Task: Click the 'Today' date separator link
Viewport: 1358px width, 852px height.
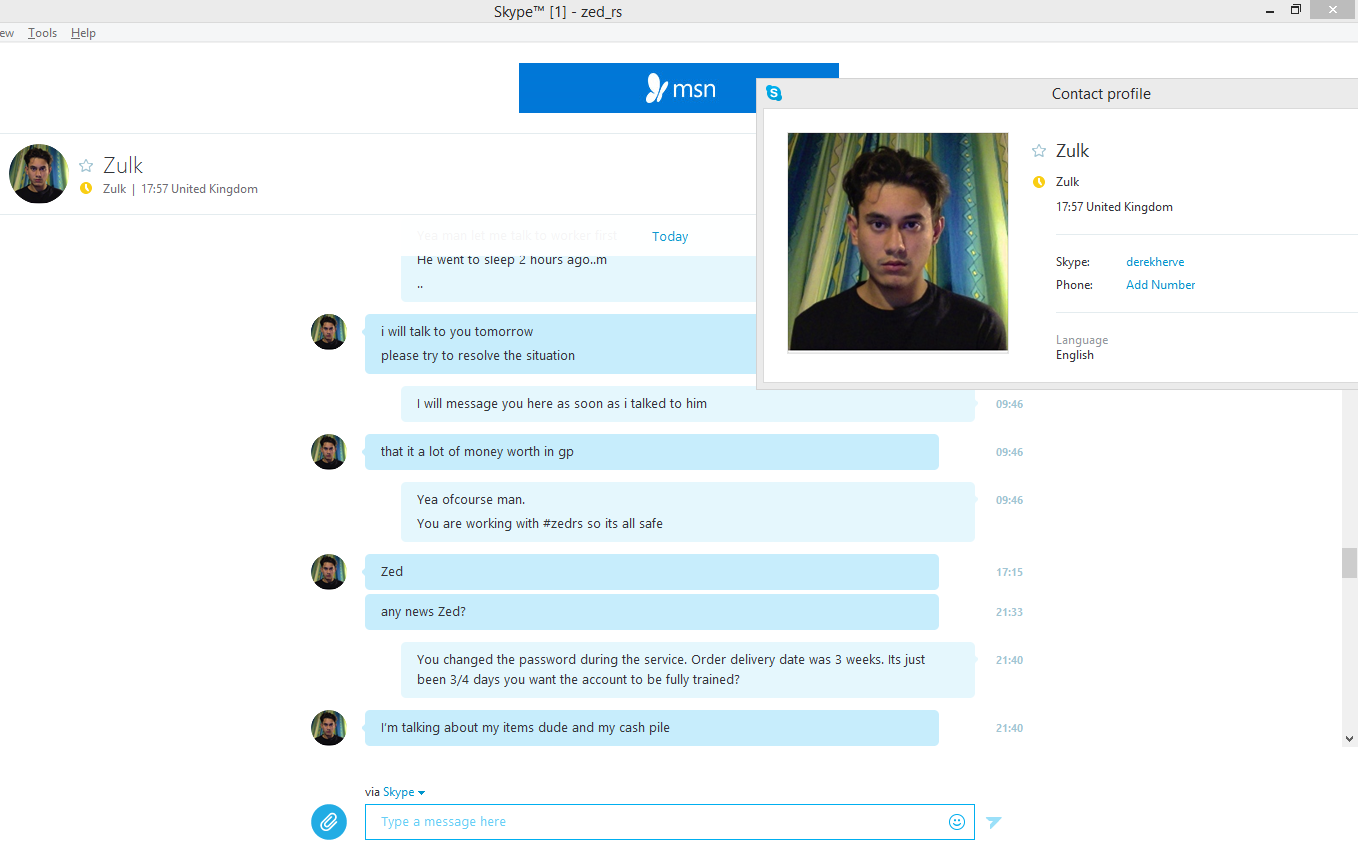Action: 670,237
